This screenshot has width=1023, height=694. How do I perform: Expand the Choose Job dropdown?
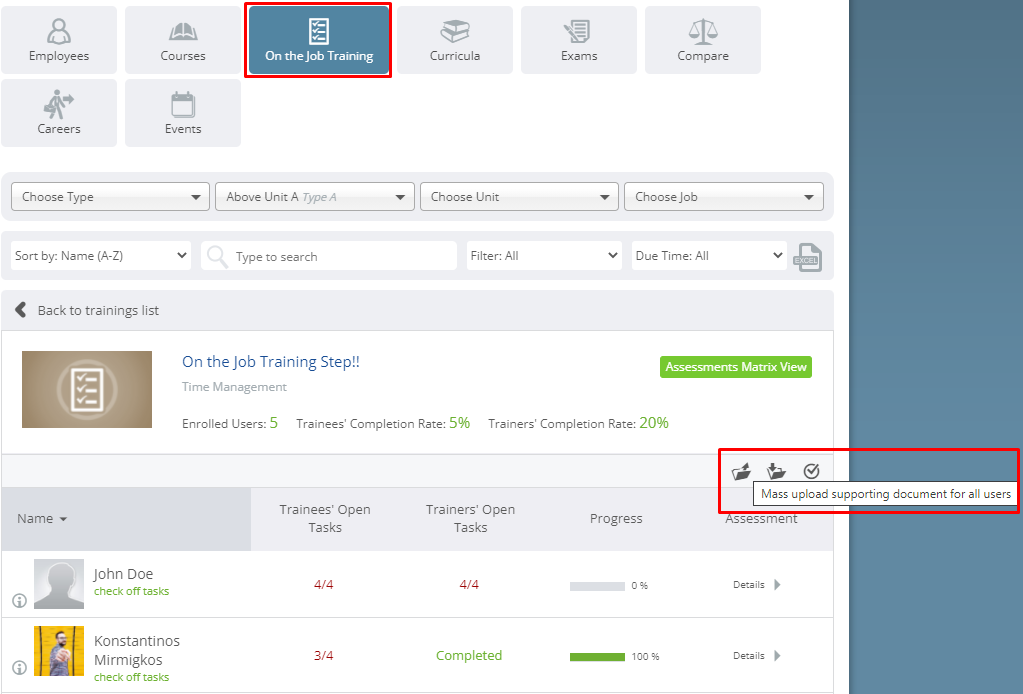tap(724, 196)
